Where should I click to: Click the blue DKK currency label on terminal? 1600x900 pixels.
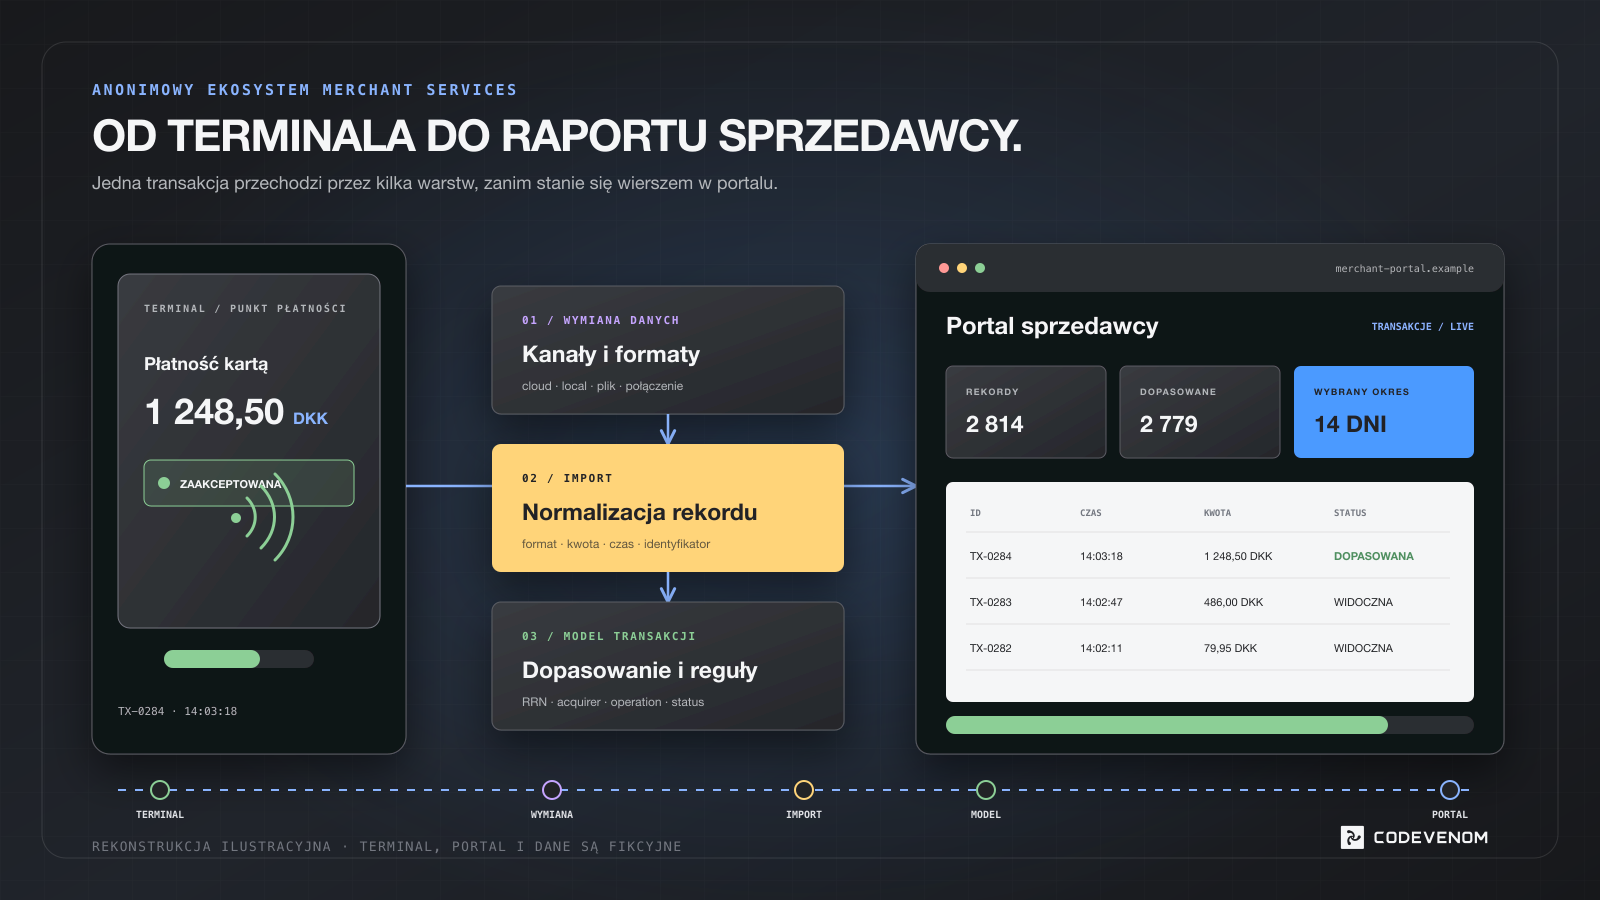[x=310, y=418]
